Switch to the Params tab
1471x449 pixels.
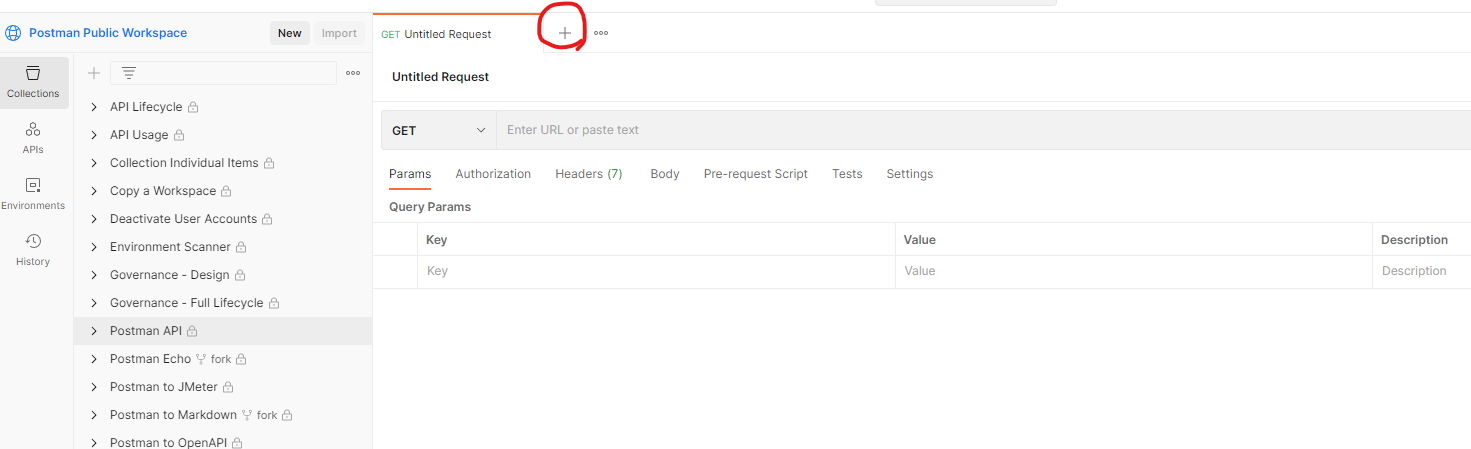410,174
